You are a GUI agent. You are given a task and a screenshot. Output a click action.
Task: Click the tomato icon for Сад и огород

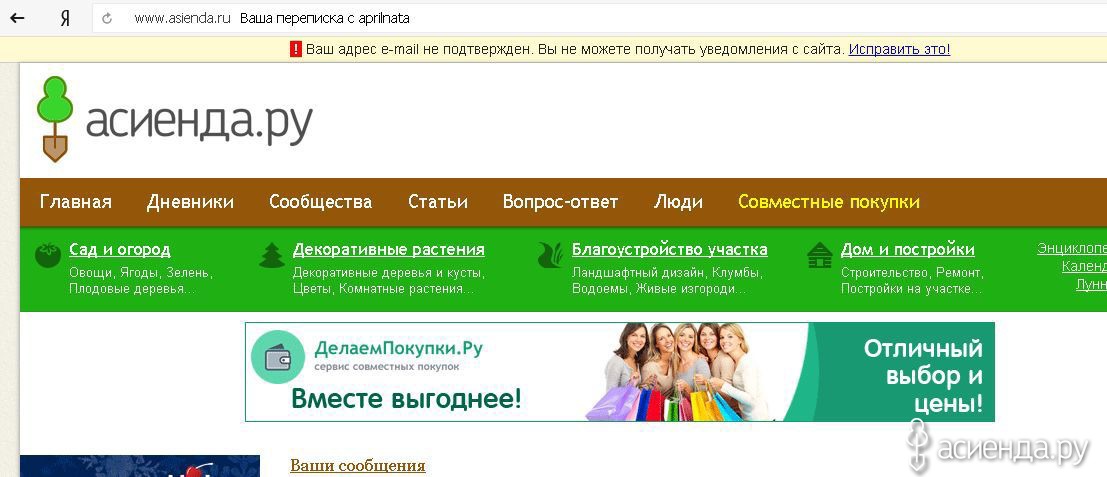tap(48, 255)
